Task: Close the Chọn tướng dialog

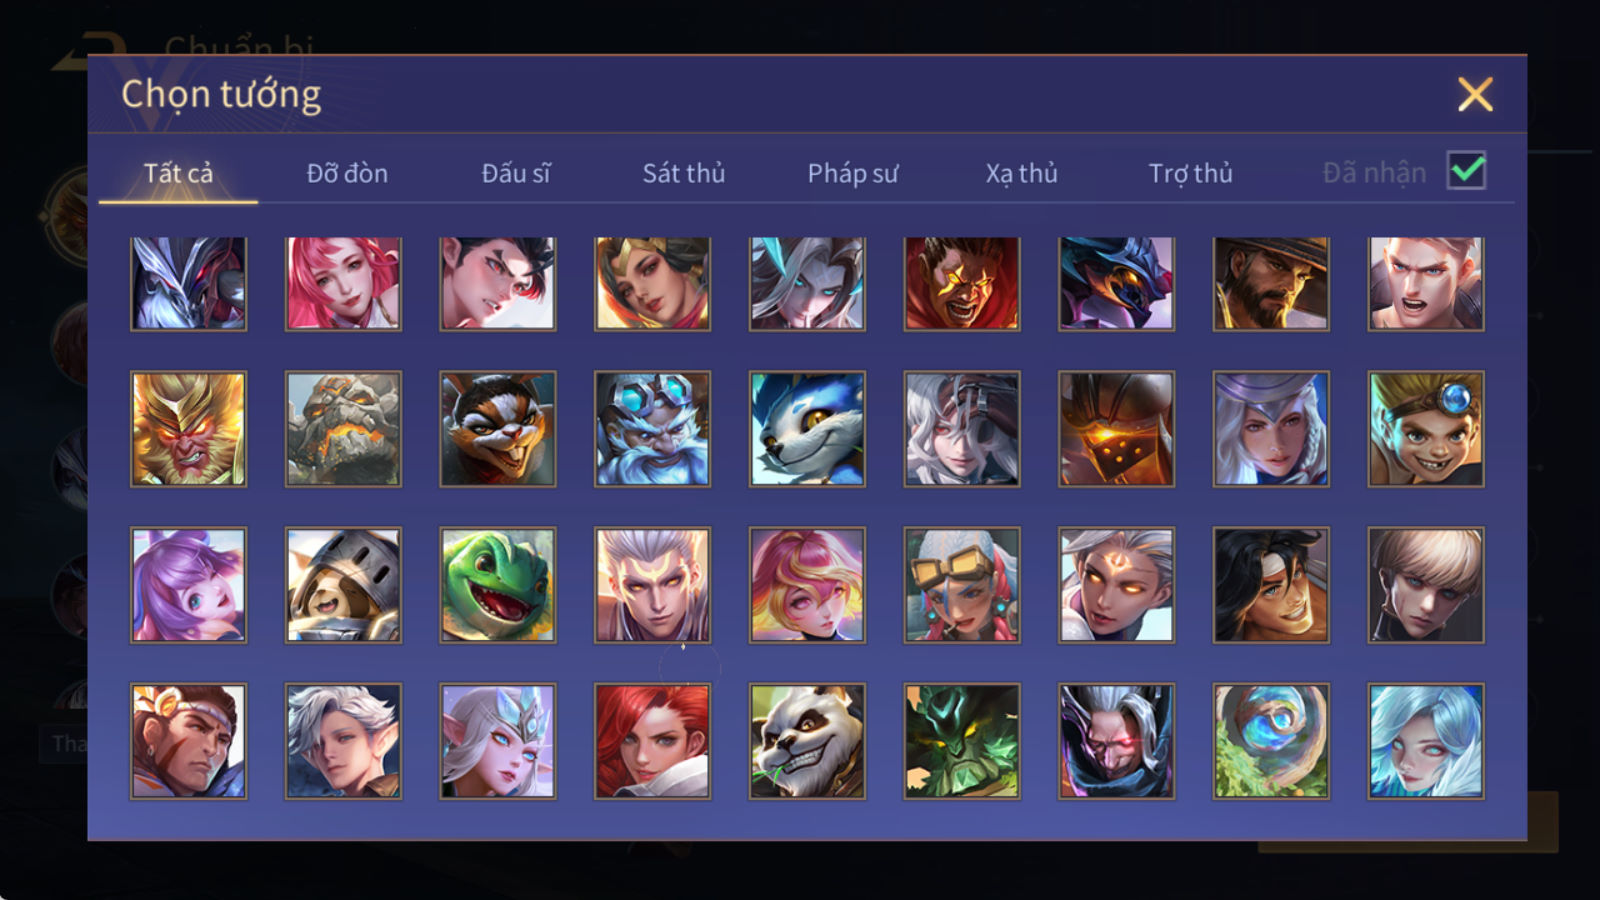Action: pos(1475,94)
